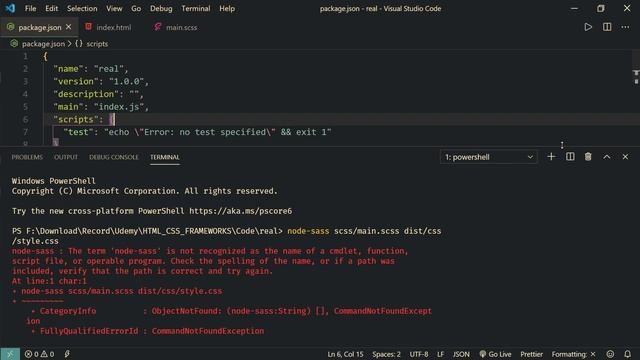
Task: Click the remote window indicator icon
Action: coord(10,354)
